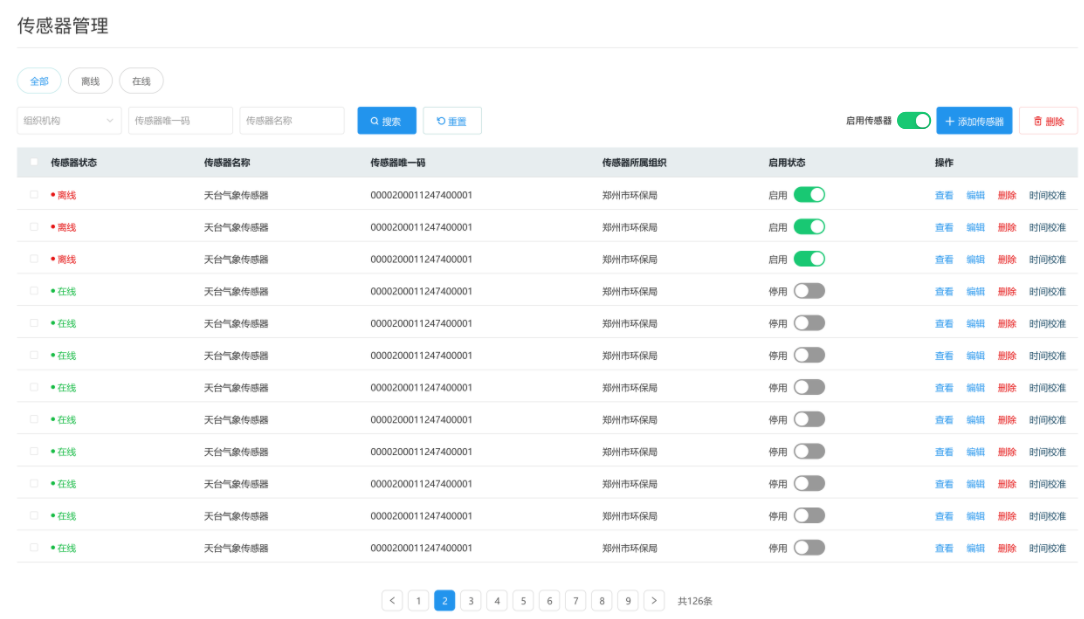This screenshot has width=1084, height=619.
Task: Click time calibration in third row
Action: (1047, 260)
